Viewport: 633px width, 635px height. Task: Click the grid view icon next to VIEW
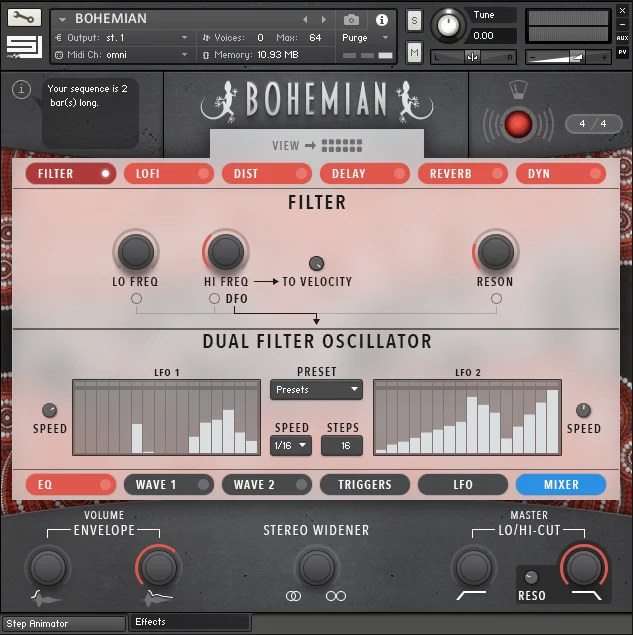point(342,145)
